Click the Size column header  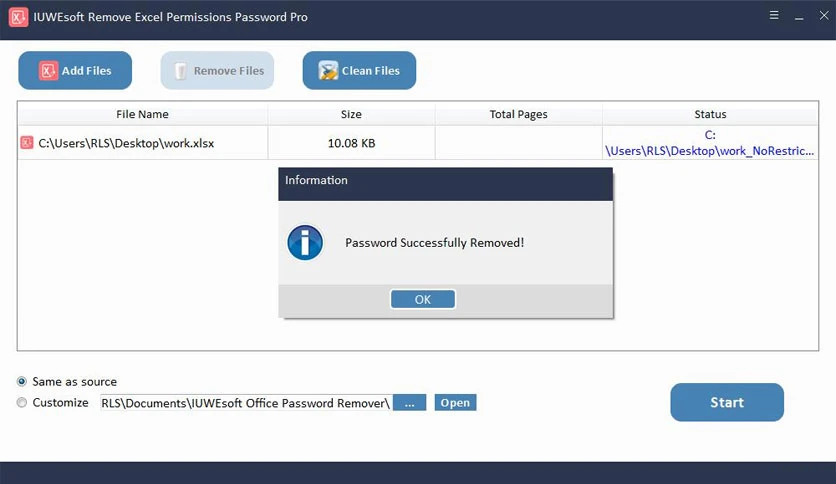(x=351, y=114)
